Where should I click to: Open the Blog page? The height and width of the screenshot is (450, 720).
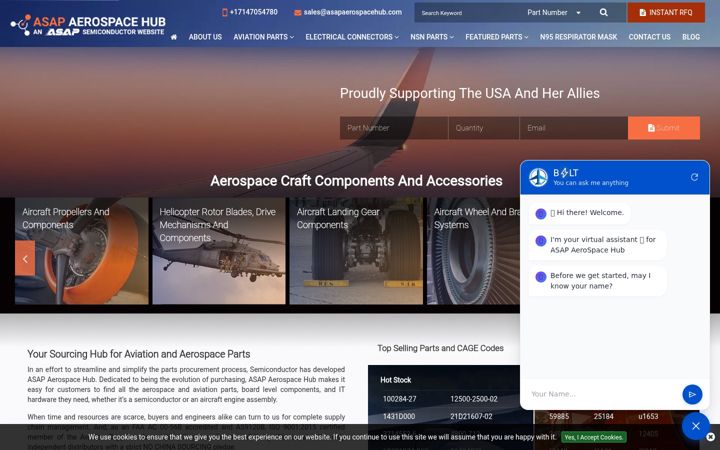pyautogui.click(x=691, y=37)
